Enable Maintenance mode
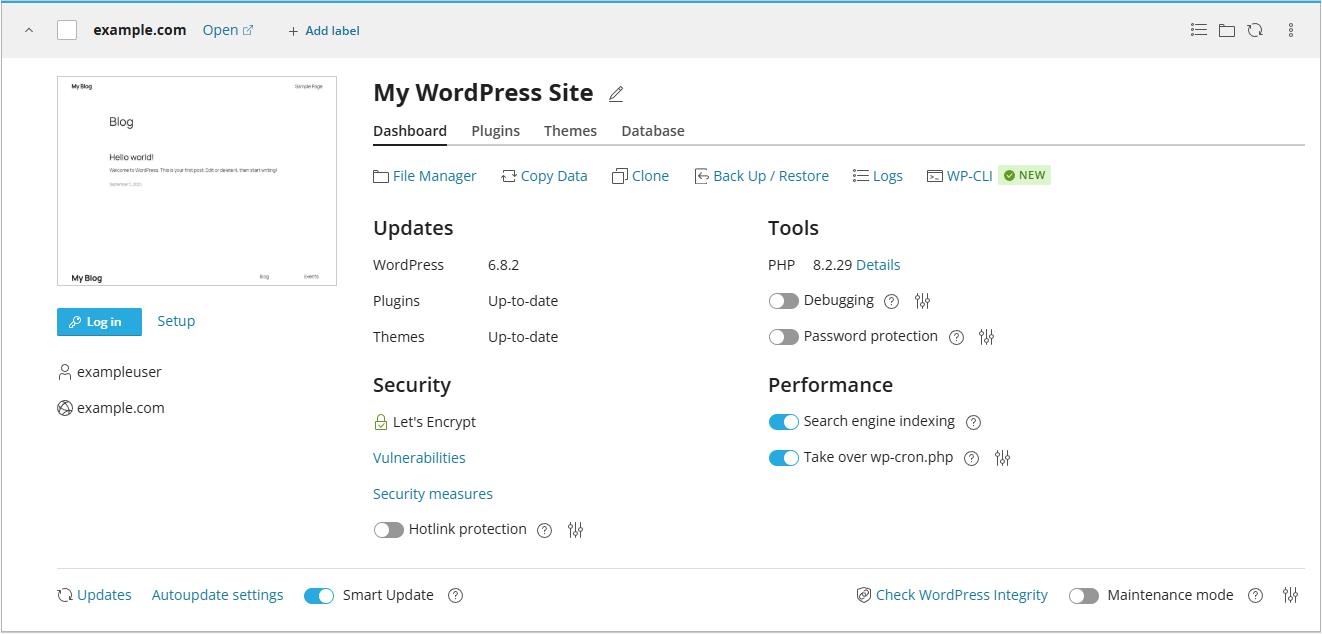The height and width of the screenshot is (634, 1322). click(x=1084, y=596)
